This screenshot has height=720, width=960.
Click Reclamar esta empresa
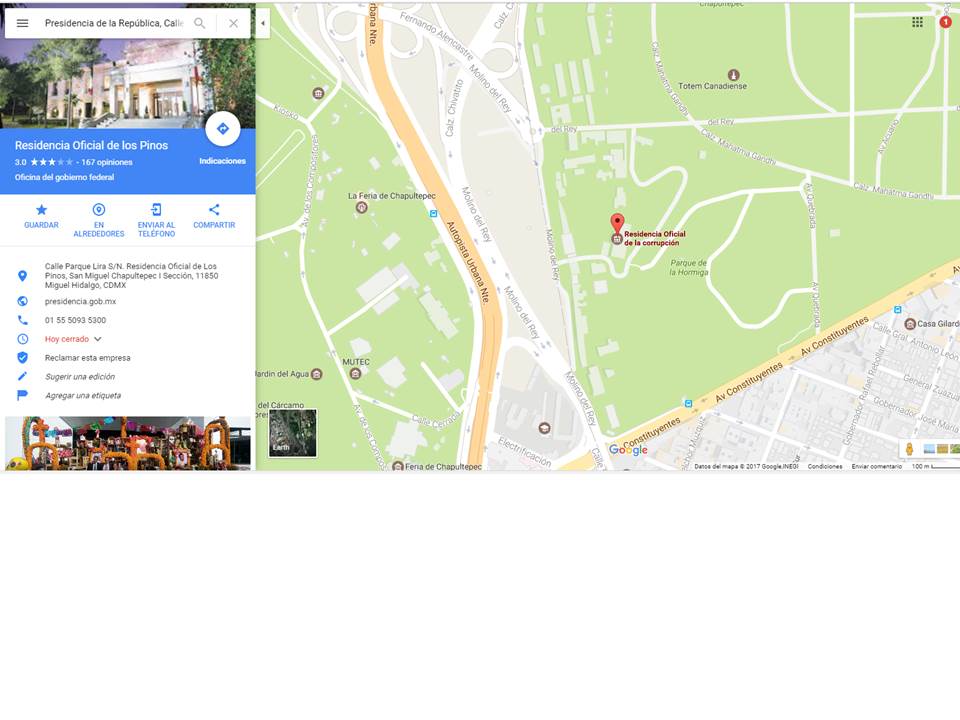point(88,358)
